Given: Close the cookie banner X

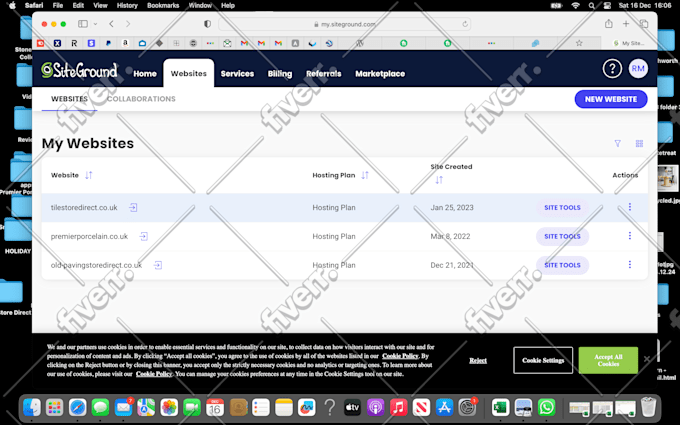Looking at the screenshot, I should (647, 359).
